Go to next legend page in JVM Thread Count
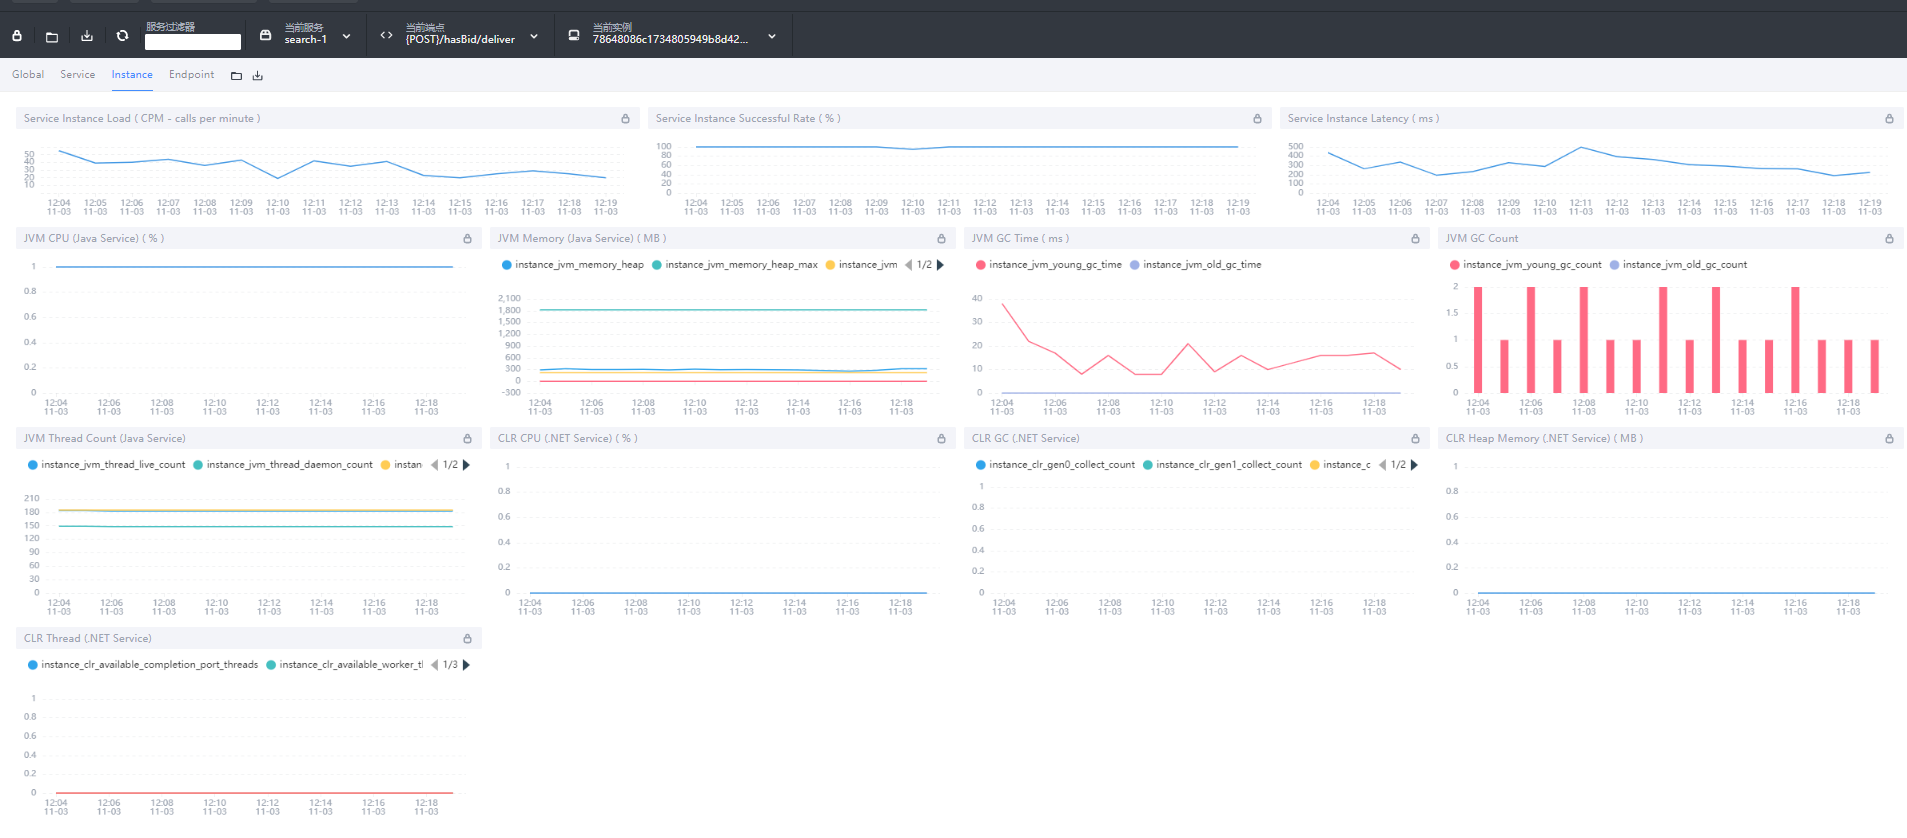Image resolution: width=1907 pixels, height=838 pixels. click(x=466, y=465)
